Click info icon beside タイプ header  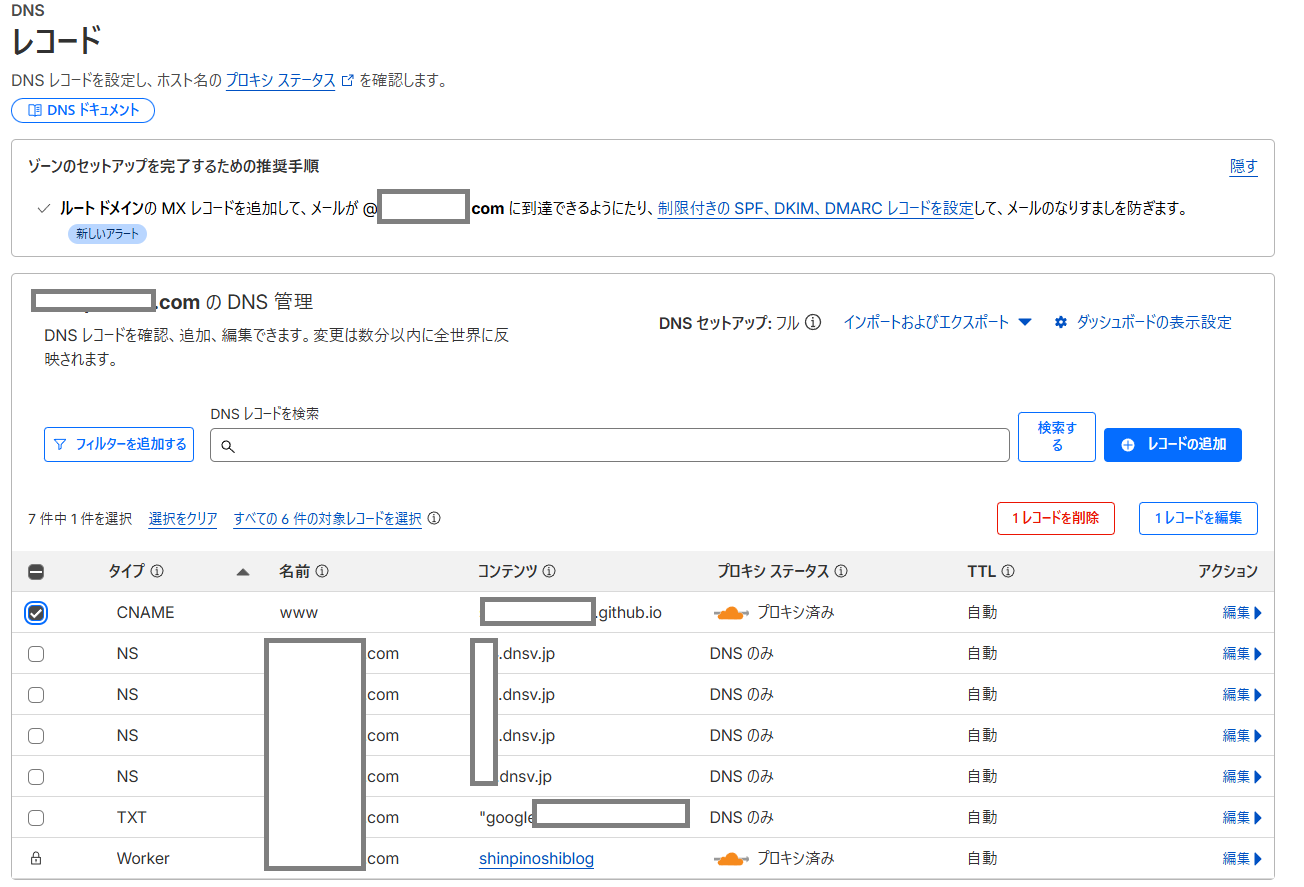click(x=157, y=571)
